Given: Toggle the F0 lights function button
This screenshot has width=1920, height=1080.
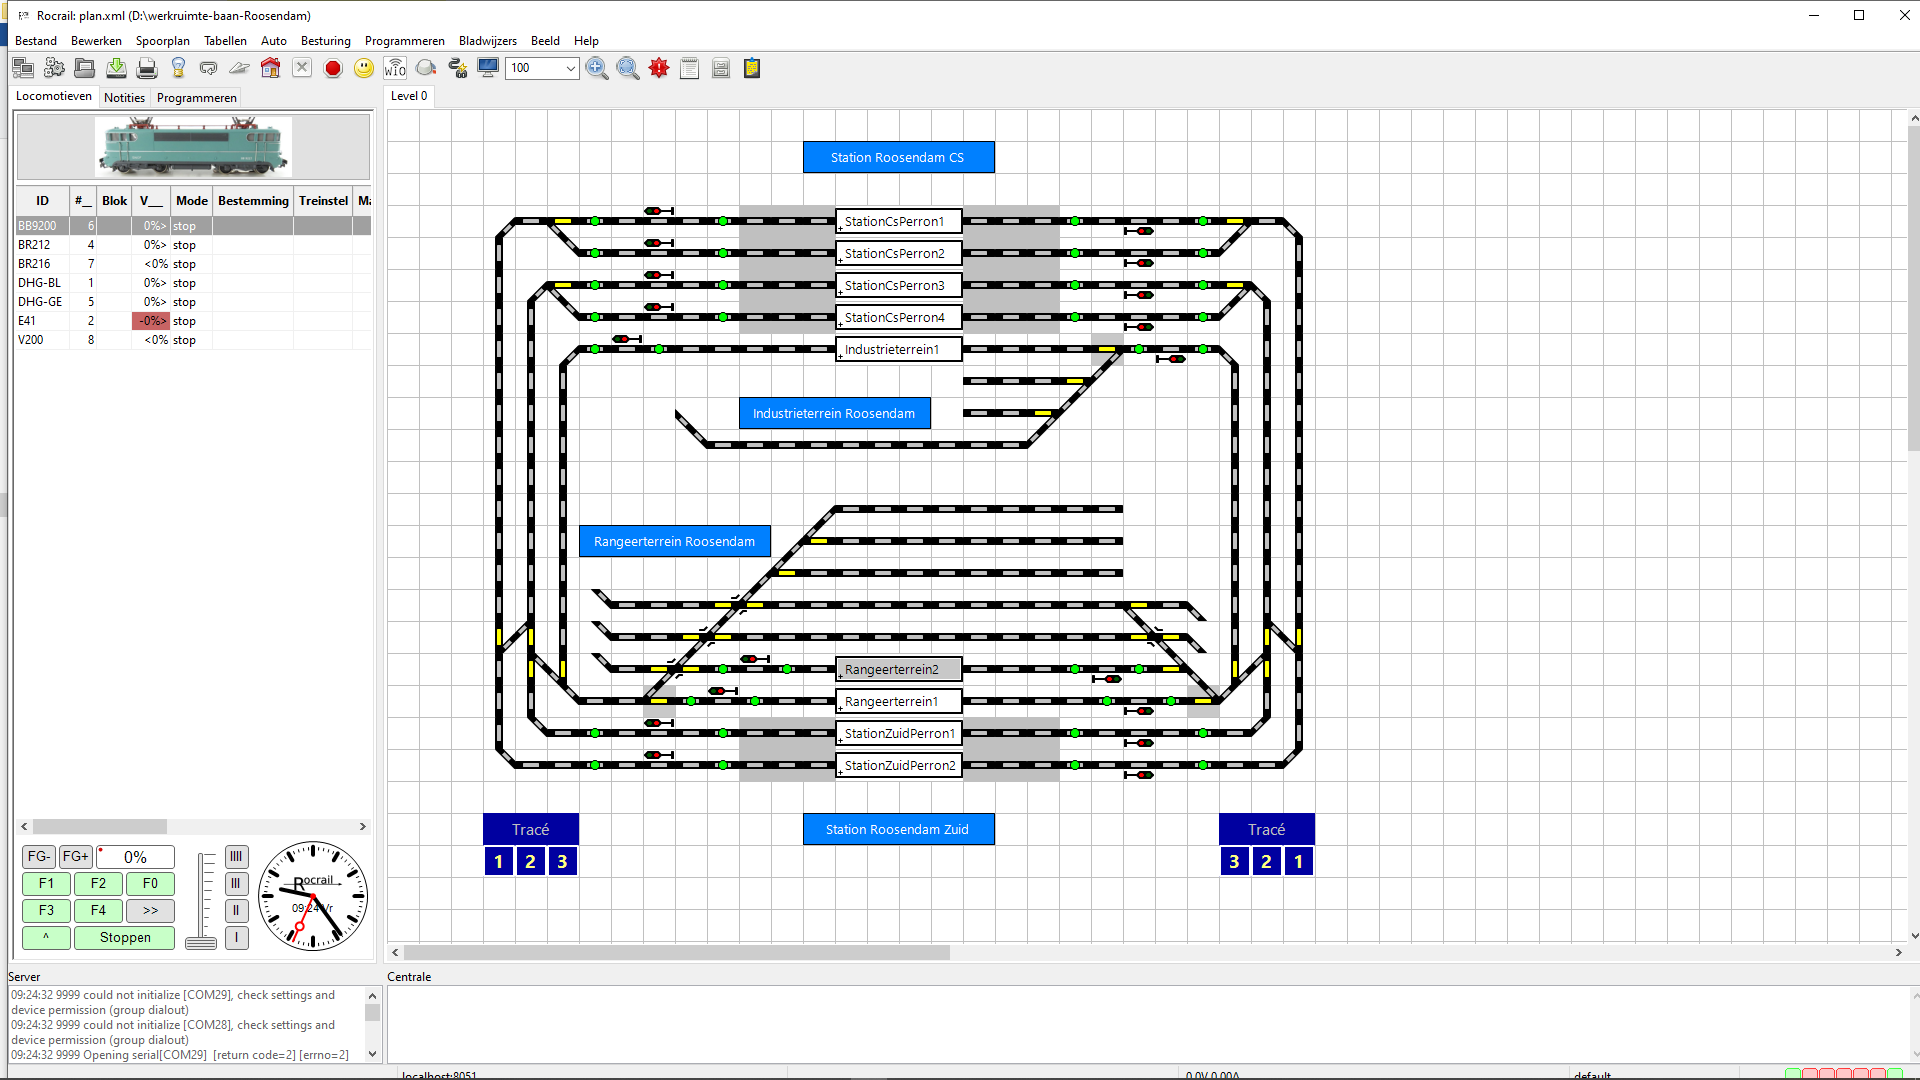Looking at the screenshot, I should coord(150,884).
